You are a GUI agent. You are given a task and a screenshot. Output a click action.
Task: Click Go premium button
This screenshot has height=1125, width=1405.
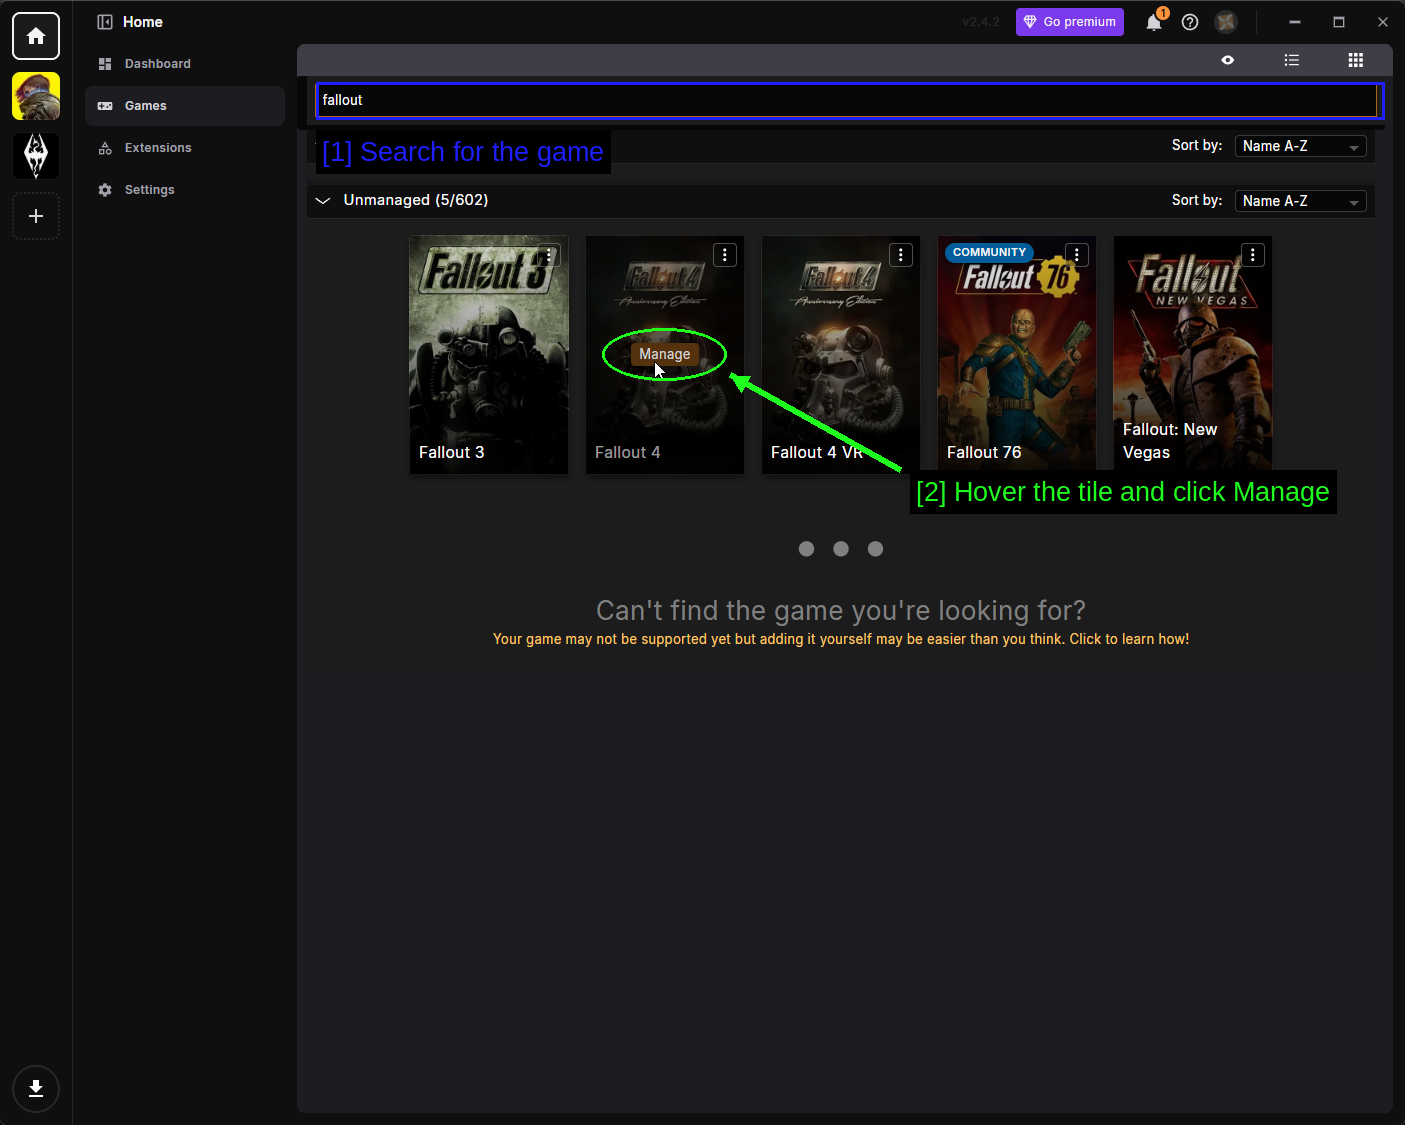pyautogui.click(x=1070, y=22)
